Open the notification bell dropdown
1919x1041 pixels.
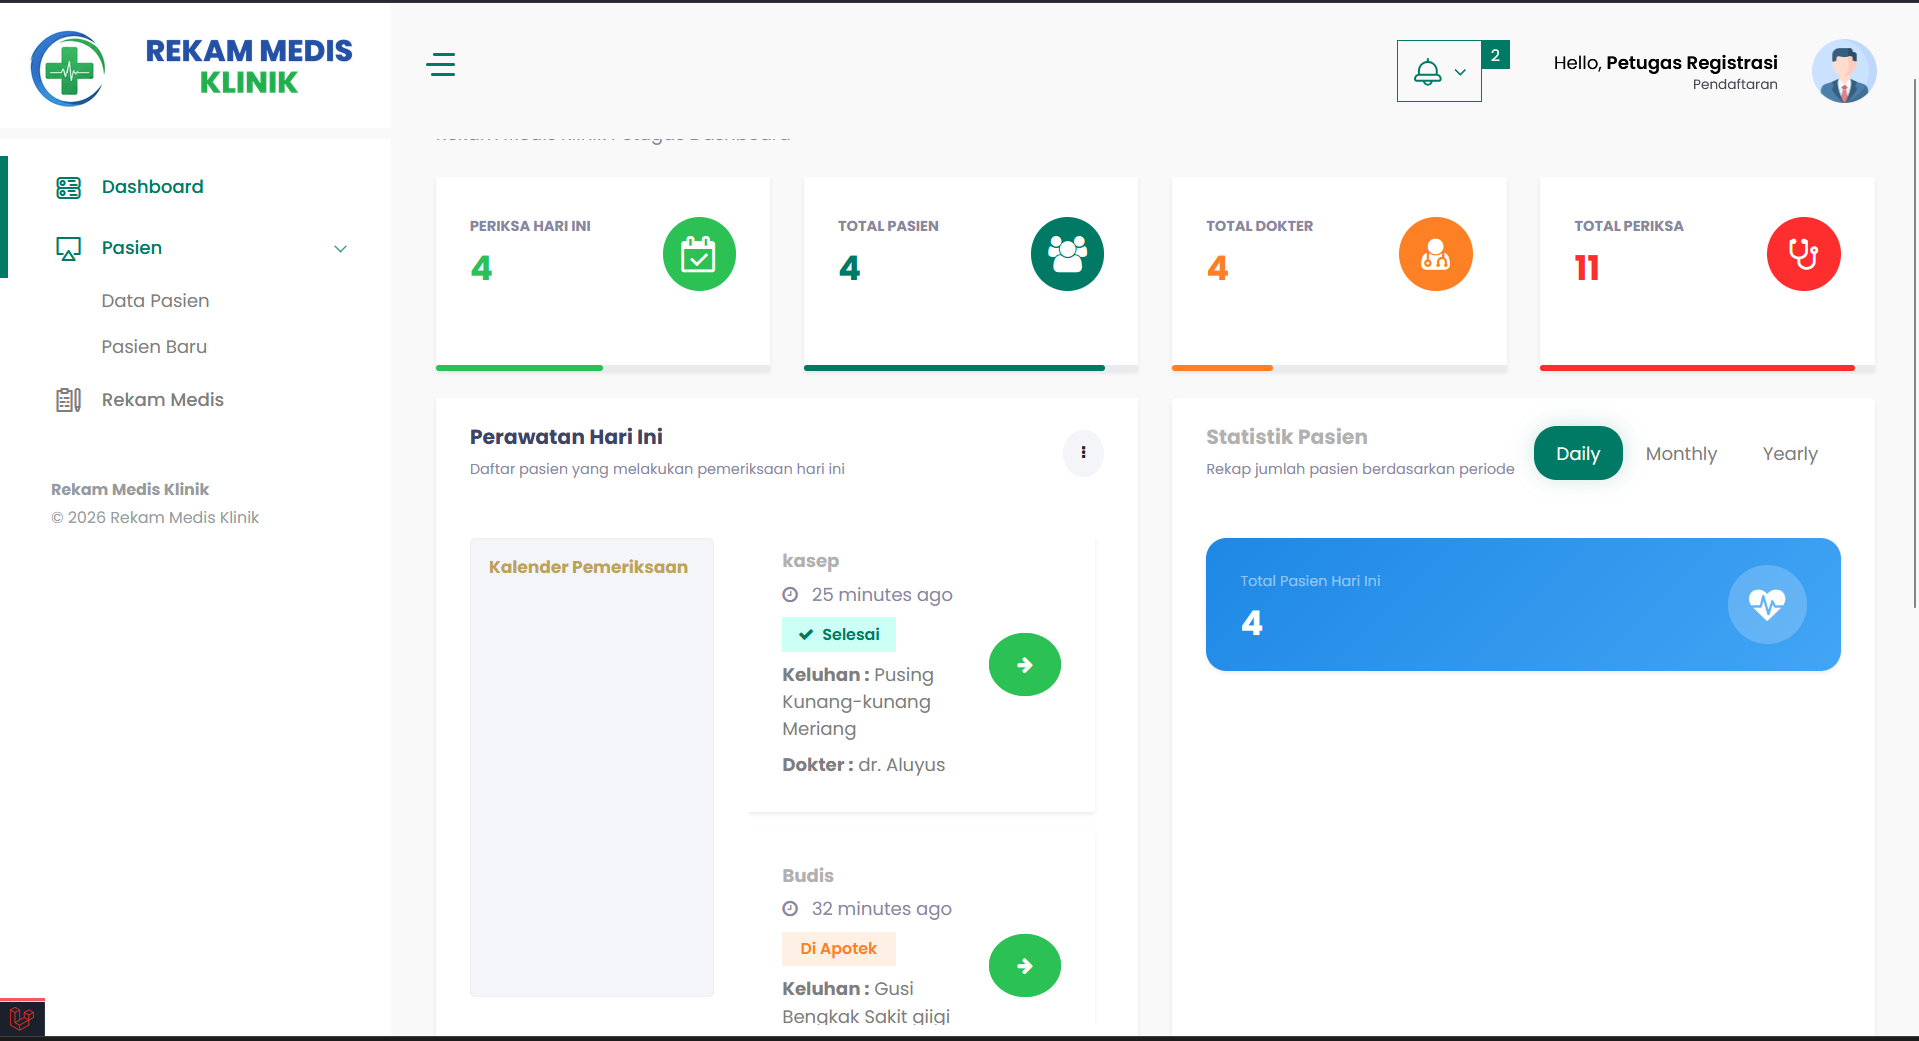tap(1438, 71)
